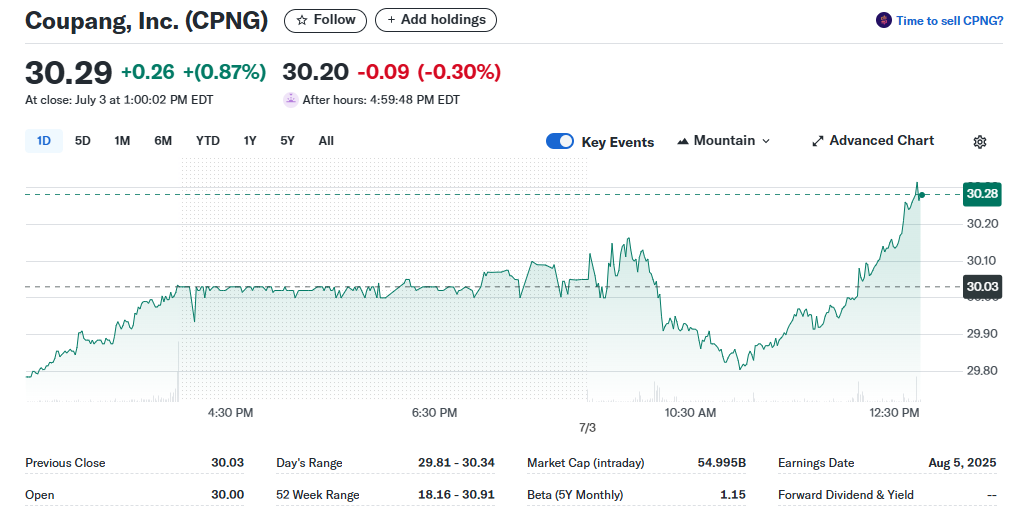Choose the YTD range tab
Screen dimensions: 1022x521
pos(208,141)
